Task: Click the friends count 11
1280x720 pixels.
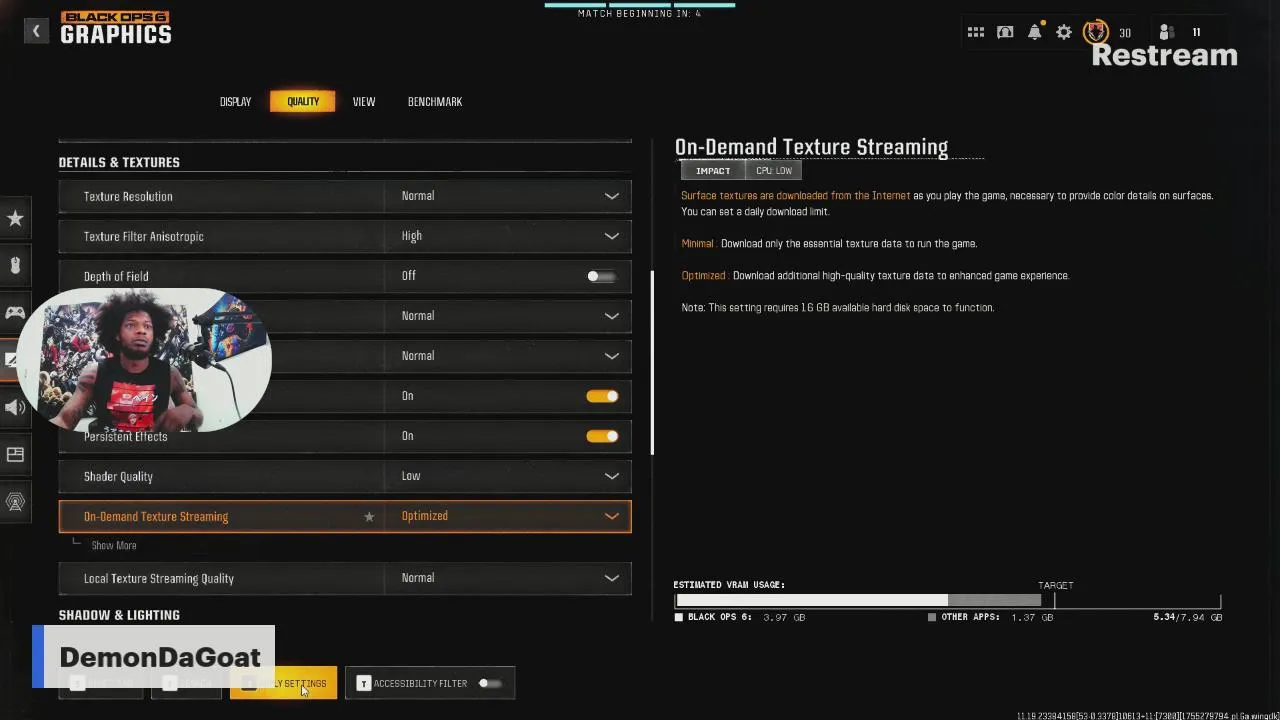Action: 1196,33
